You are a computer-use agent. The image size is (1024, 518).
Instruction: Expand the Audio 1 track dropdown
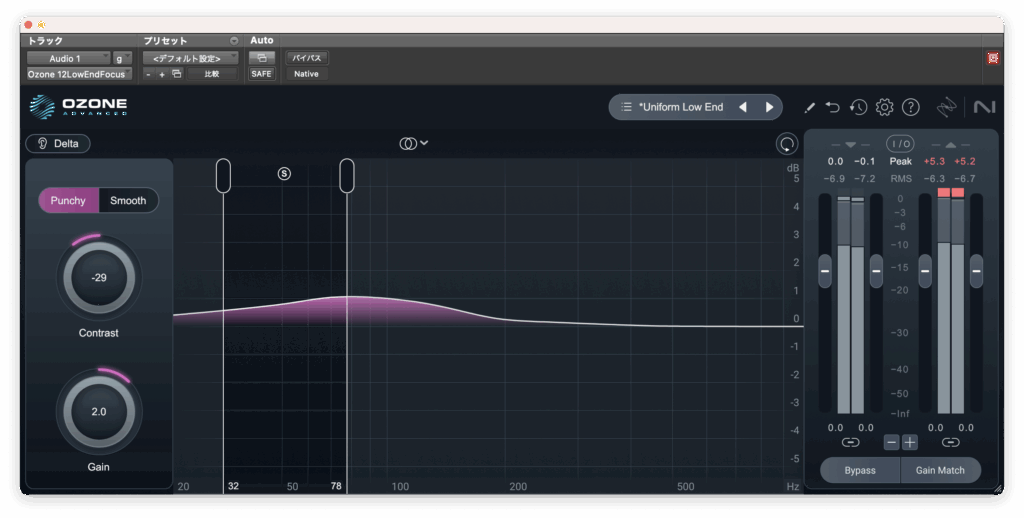coord(68,59)
